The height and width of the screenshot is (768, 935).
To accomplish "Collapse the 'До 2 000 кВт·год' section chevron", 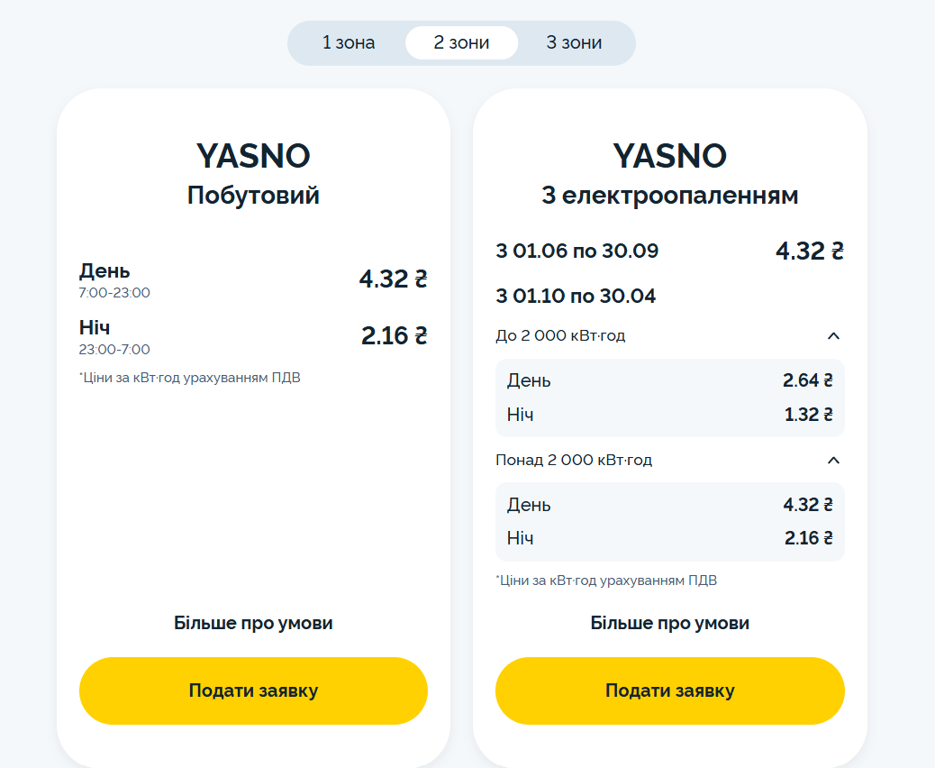I will click(x=834, y=336).
